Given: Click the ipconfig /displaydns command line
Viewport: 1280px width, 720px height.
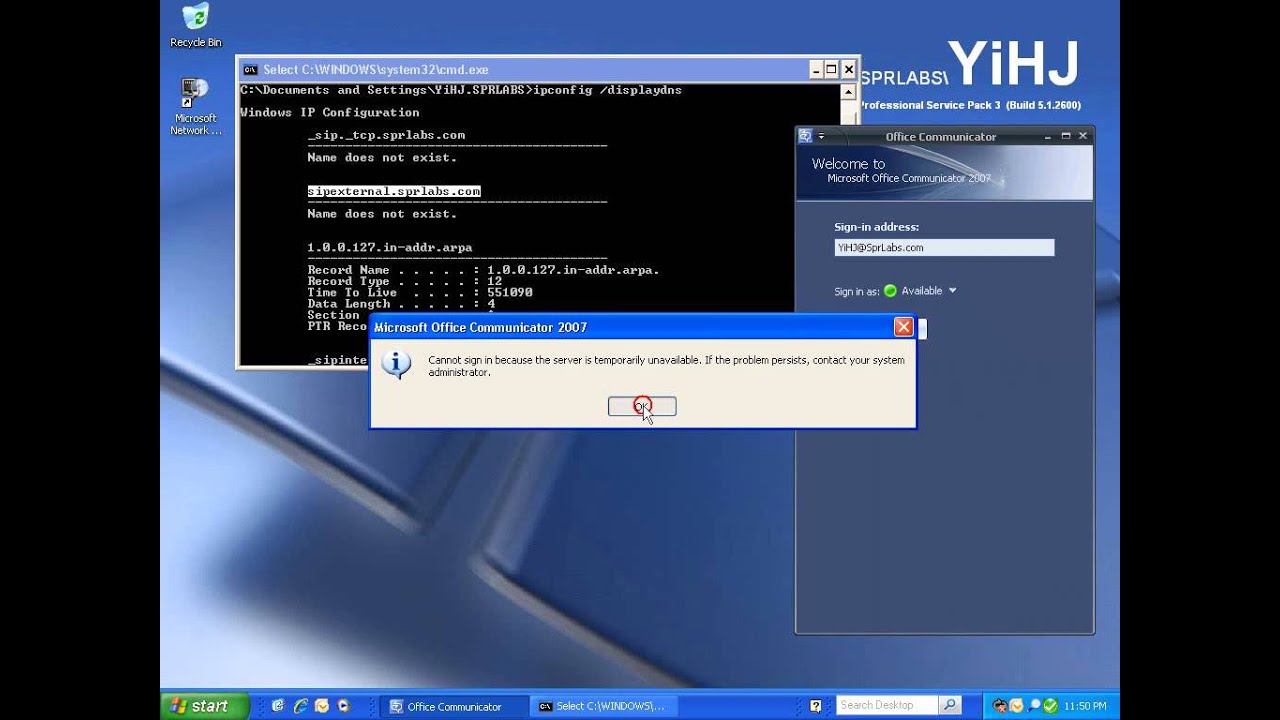Looking at the screenshot, I should click(461, 90).
